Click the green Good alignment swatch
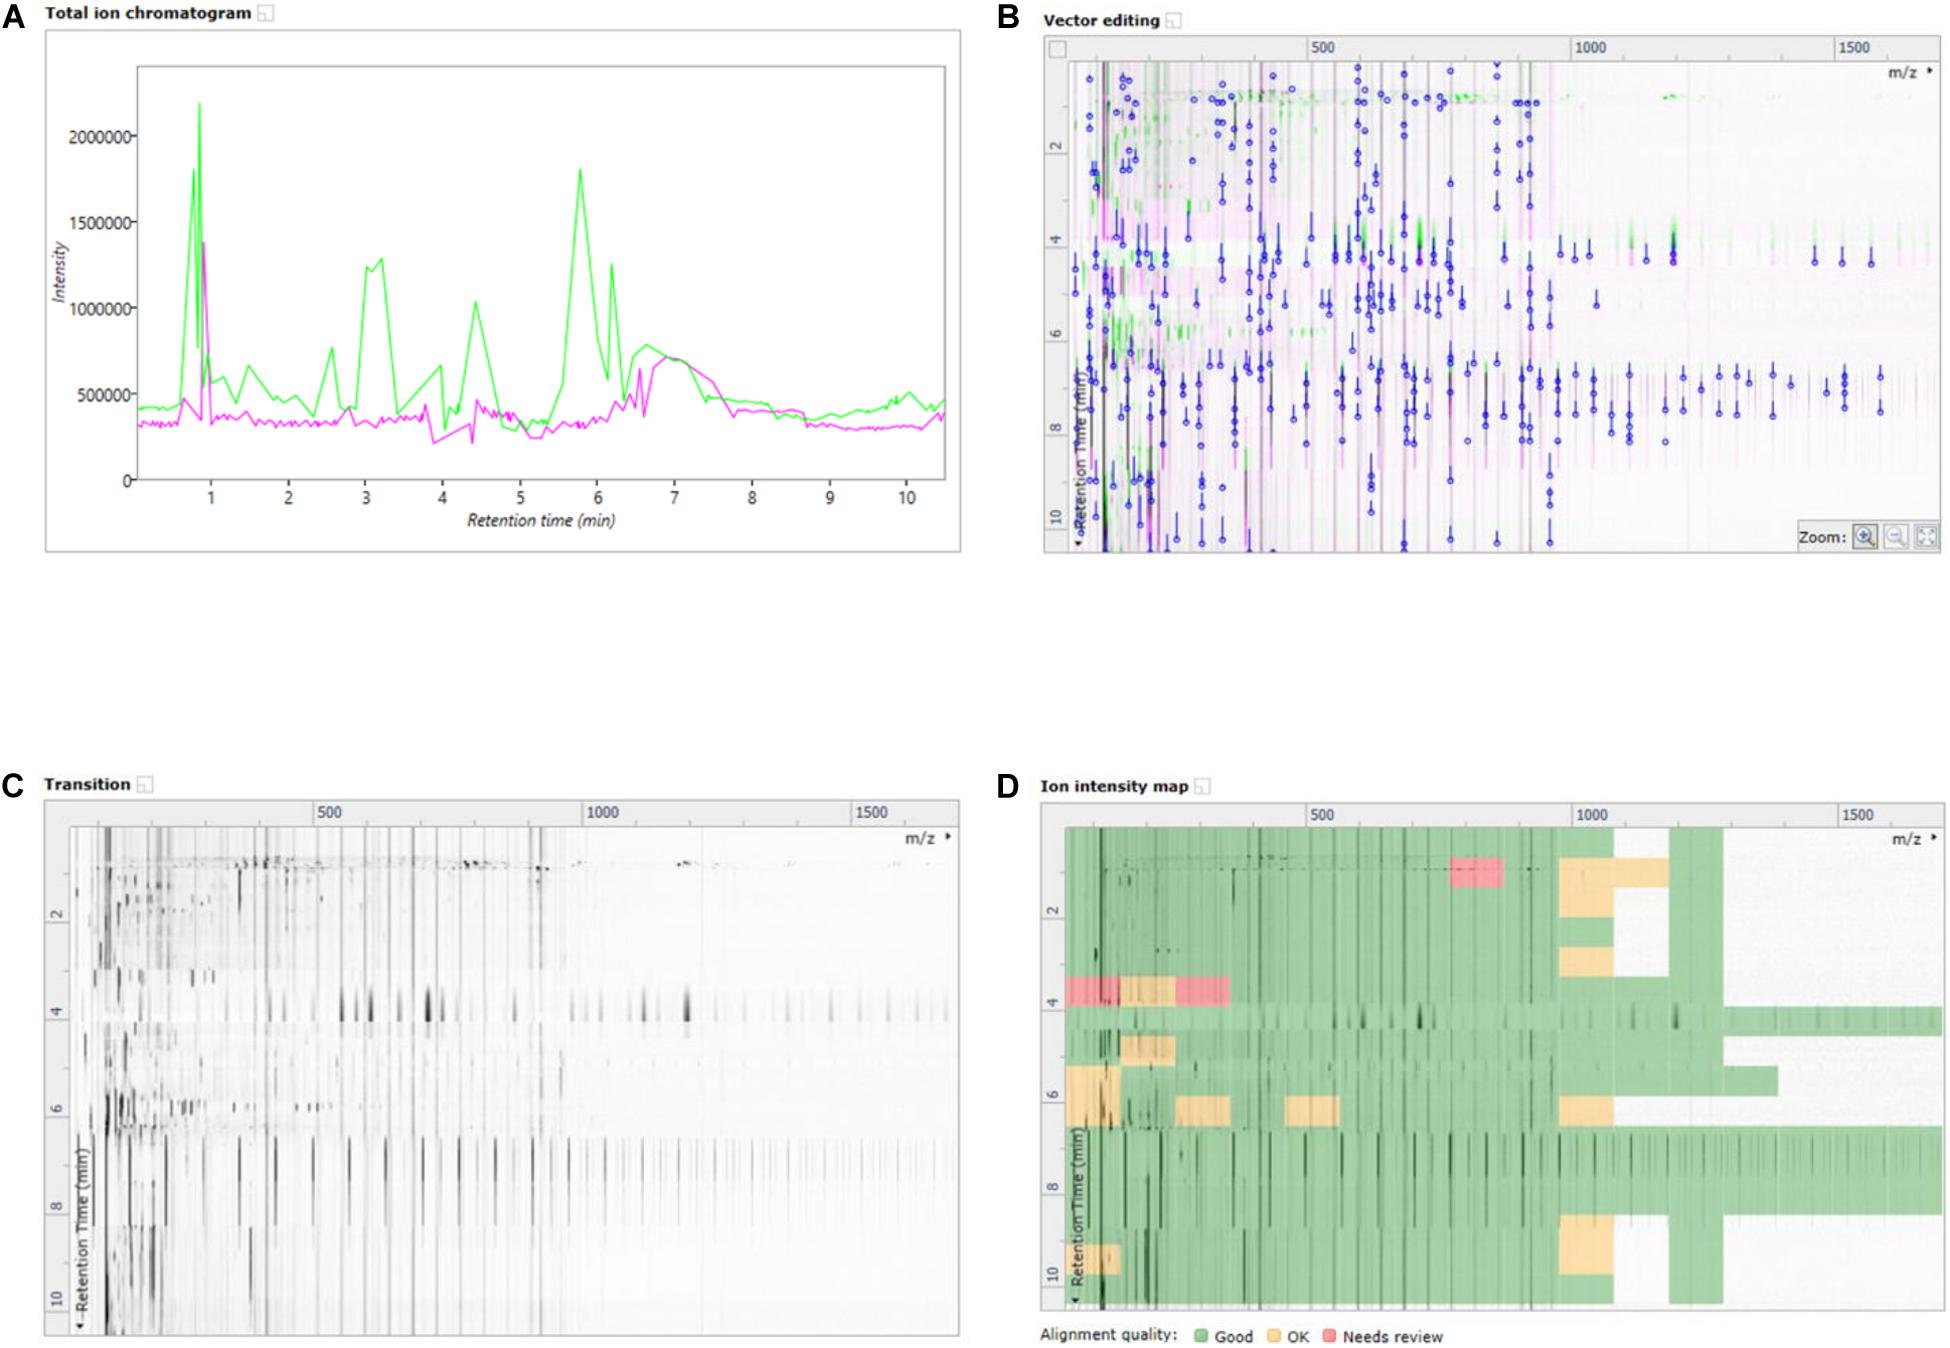Image resolution: width=1950 pixels, height=1348 pixels. pos(1201,1336)
